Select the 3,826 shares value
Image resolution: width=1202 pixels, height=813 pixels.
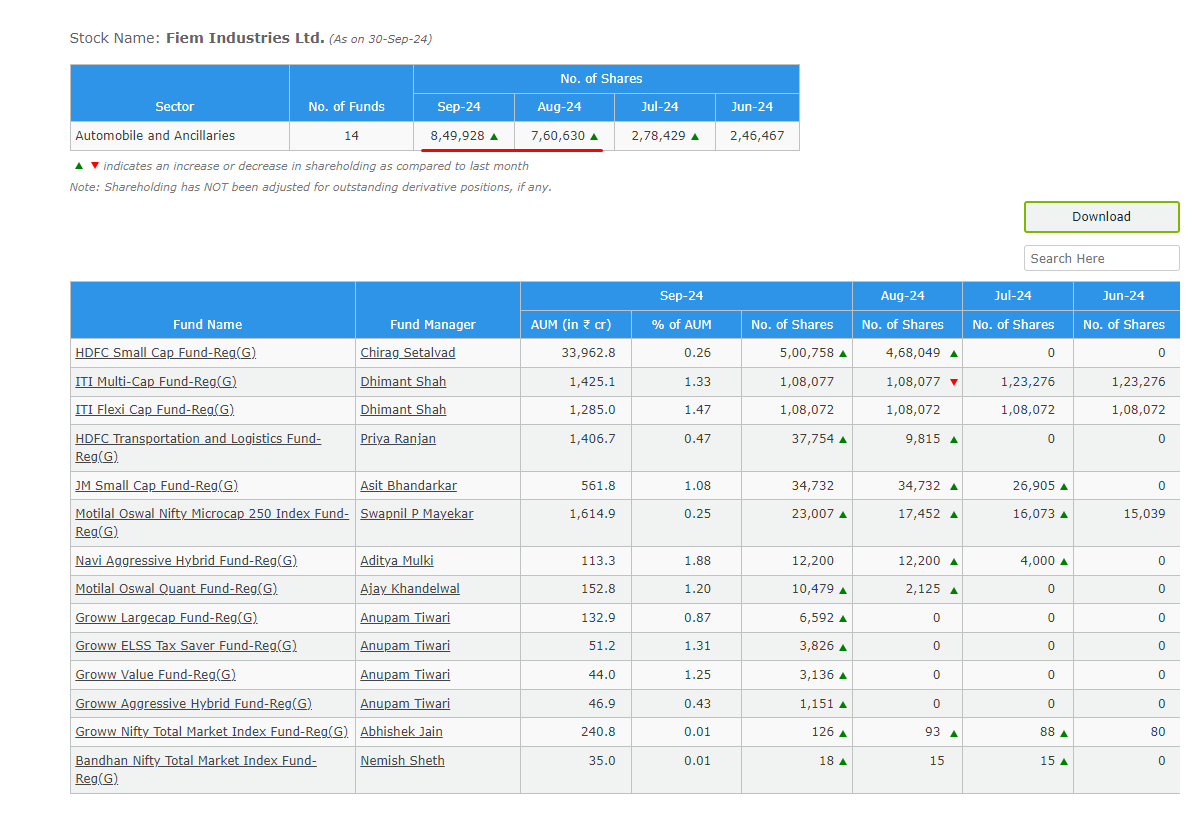(x=817, y=646)
